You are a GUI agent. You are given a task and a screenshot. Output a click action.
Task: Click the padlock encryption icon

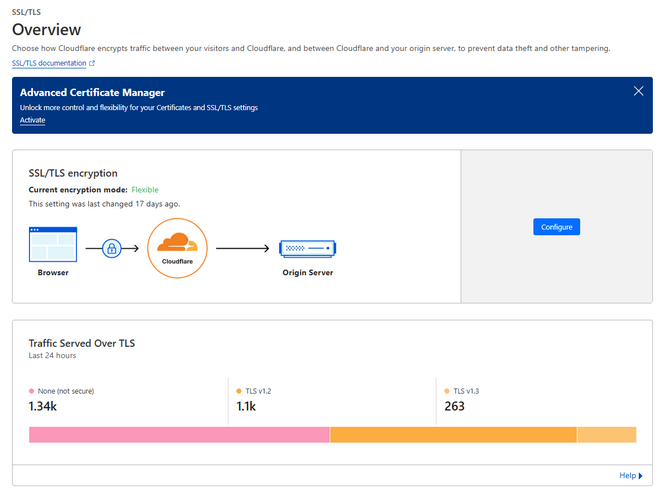[x=112, y=248]
